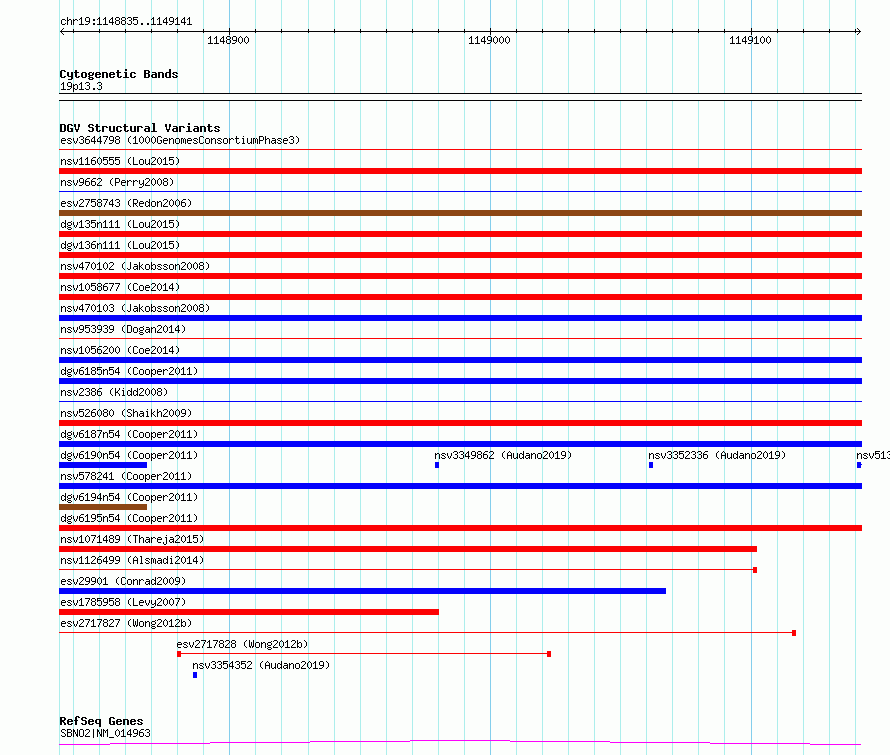Viewport: 890px width, 755px height.
Task: Click dgv6185n54 (Cooper2011) variant label
Action: [129, 371]
